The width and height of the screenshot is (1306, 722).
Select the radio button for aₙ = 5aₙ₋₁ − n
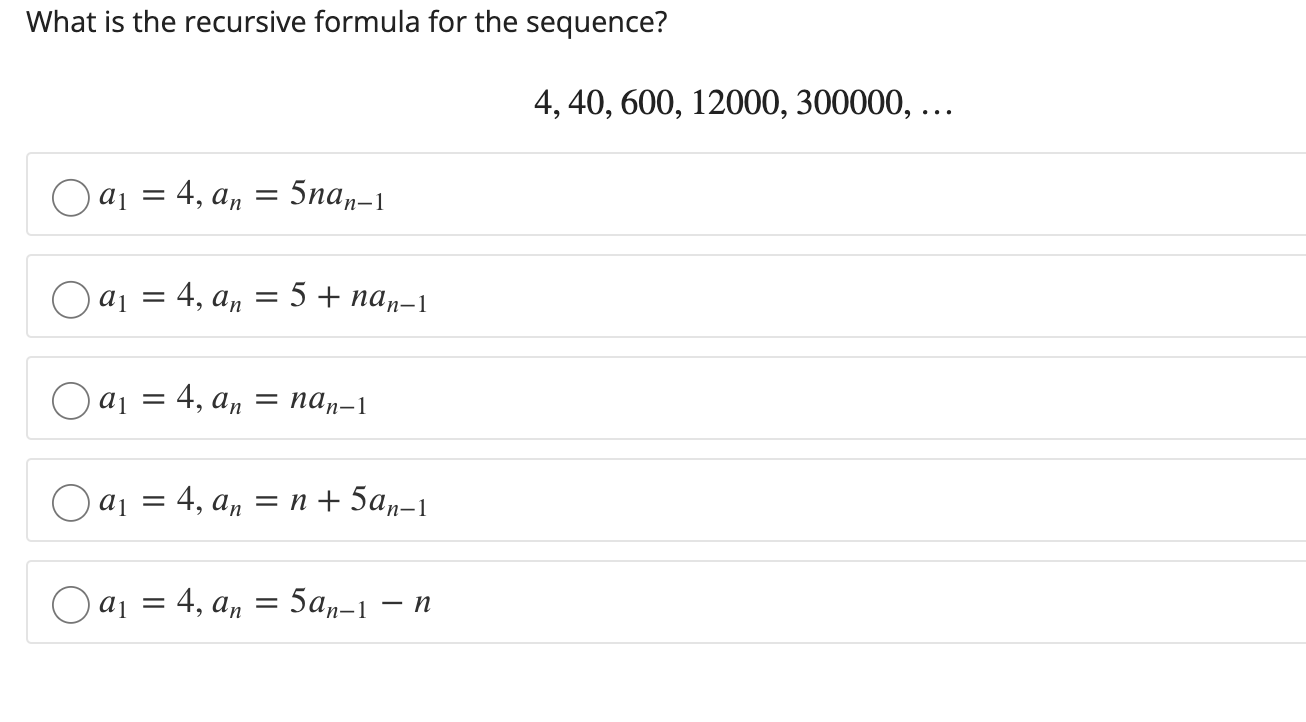(70, 603)
